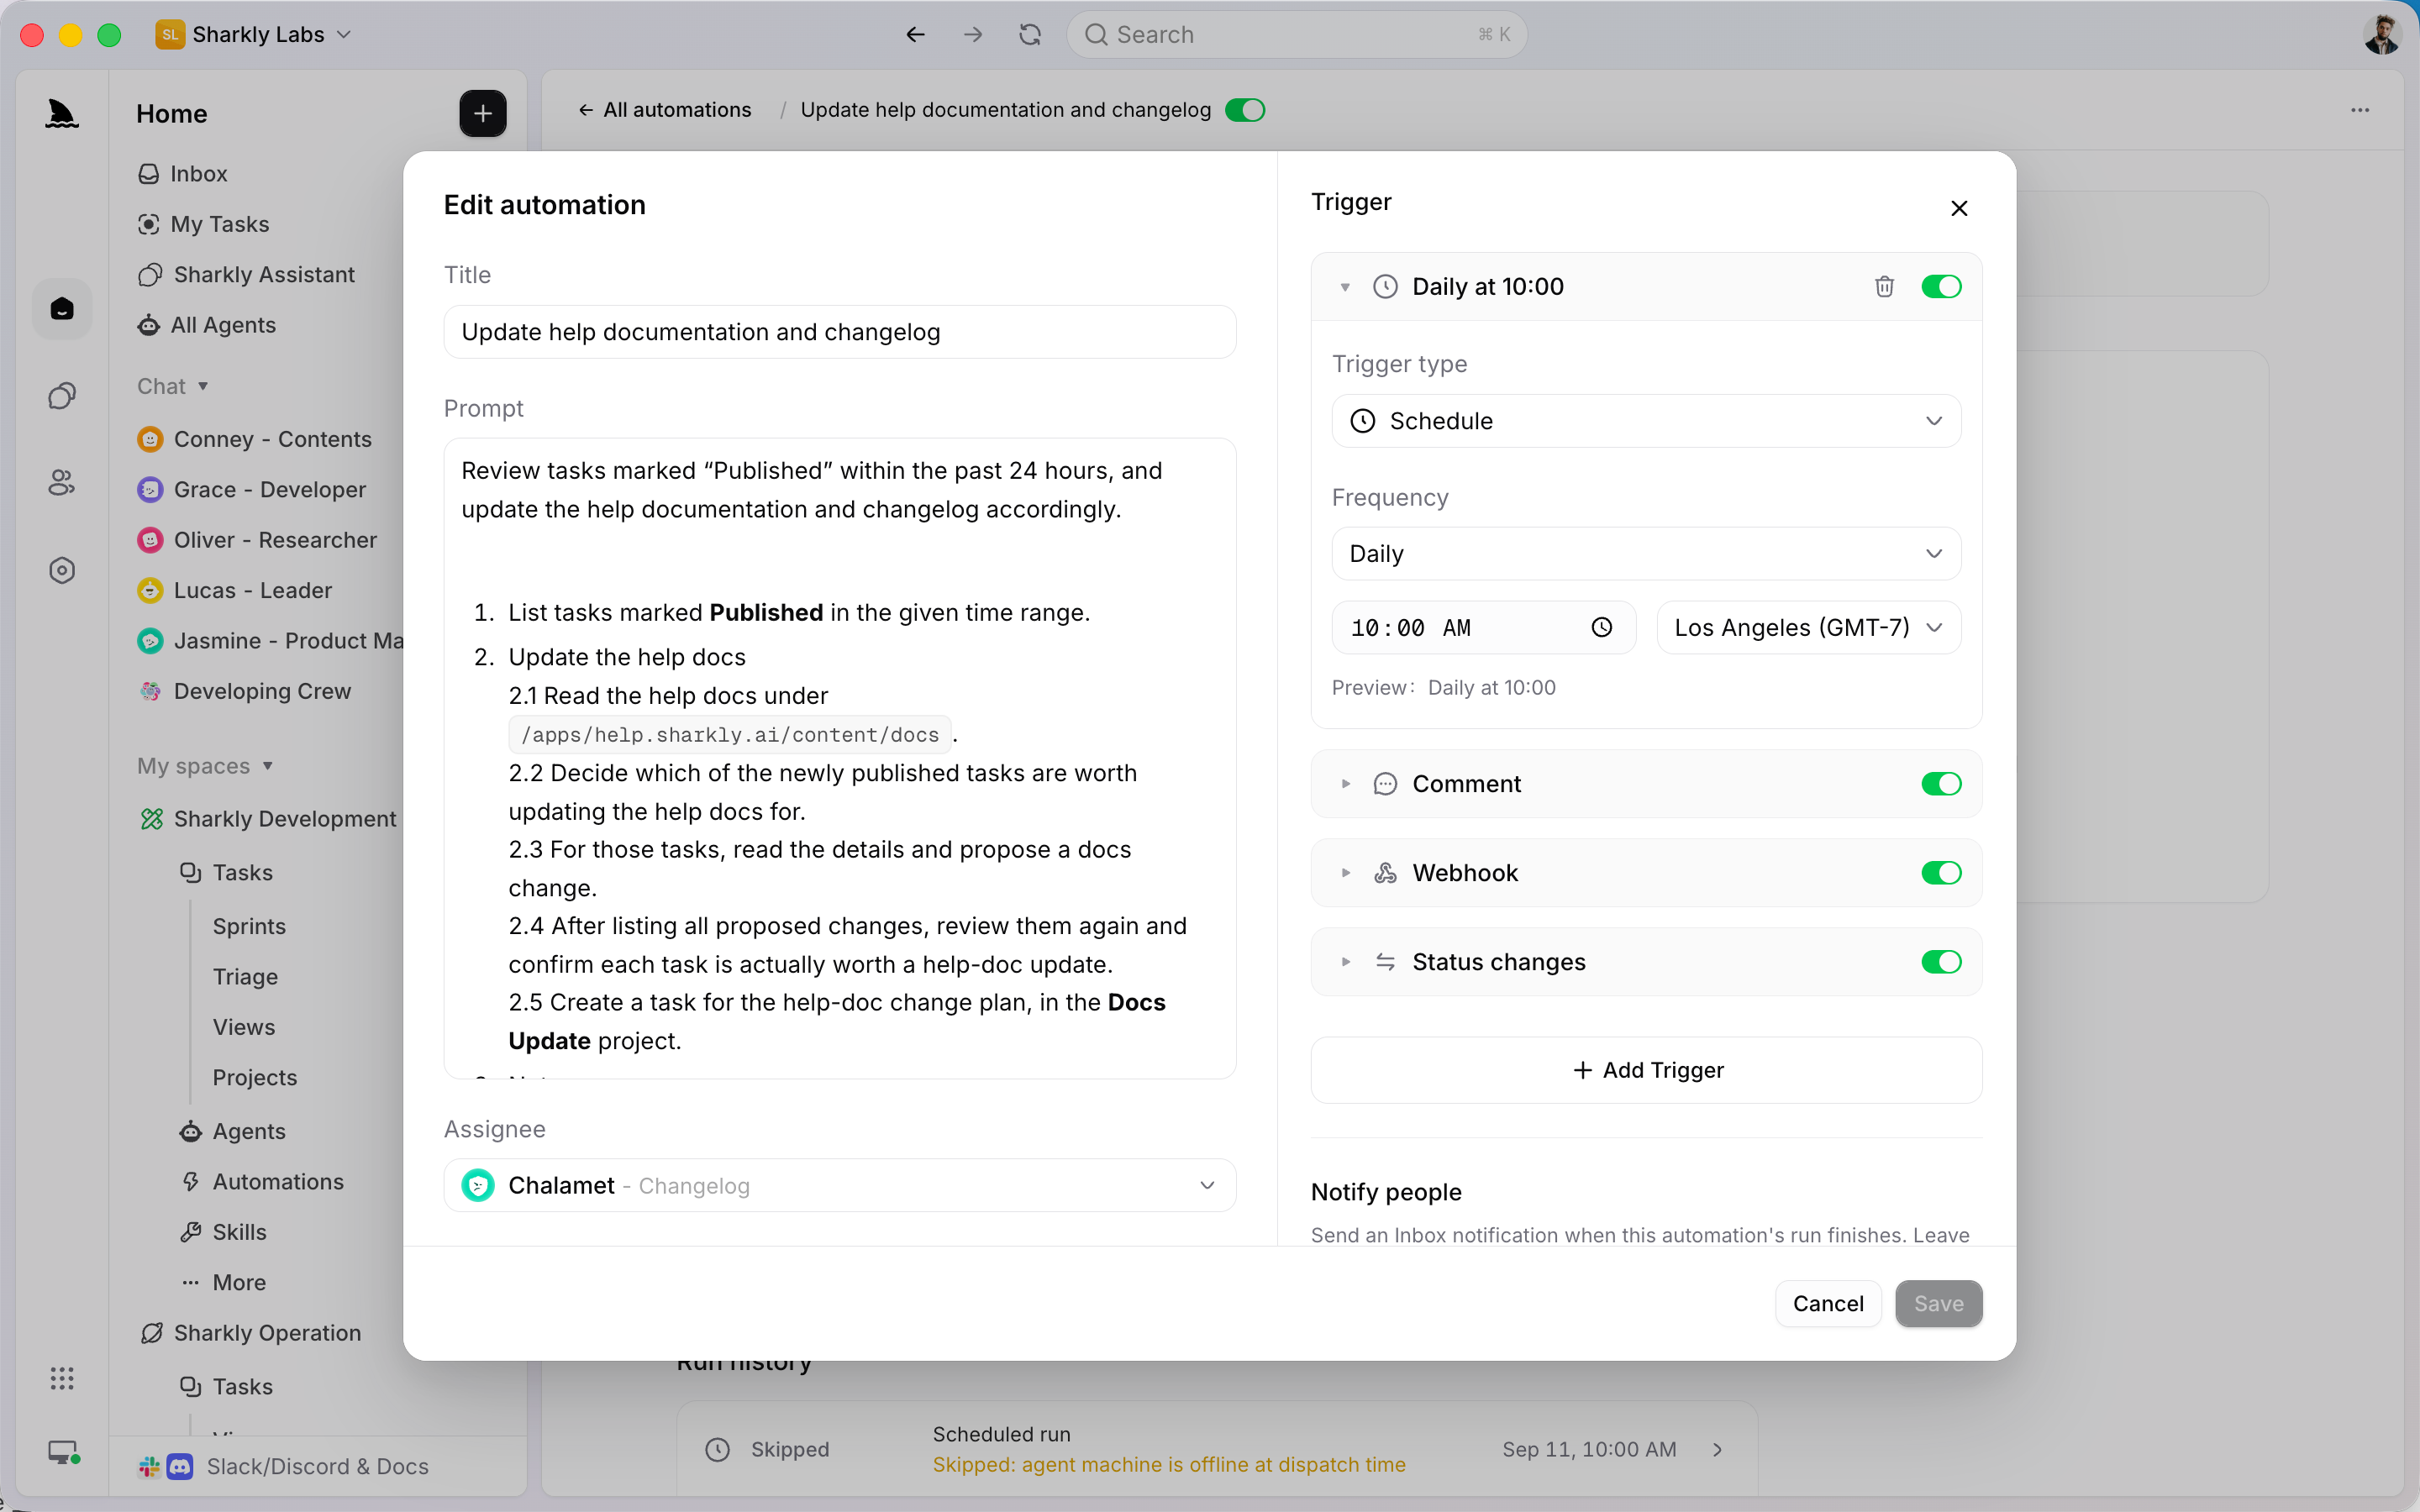Collapse the Chat section in sidebar
The width and height of the screenshot is (2420, 1512).
pos(173,386)
